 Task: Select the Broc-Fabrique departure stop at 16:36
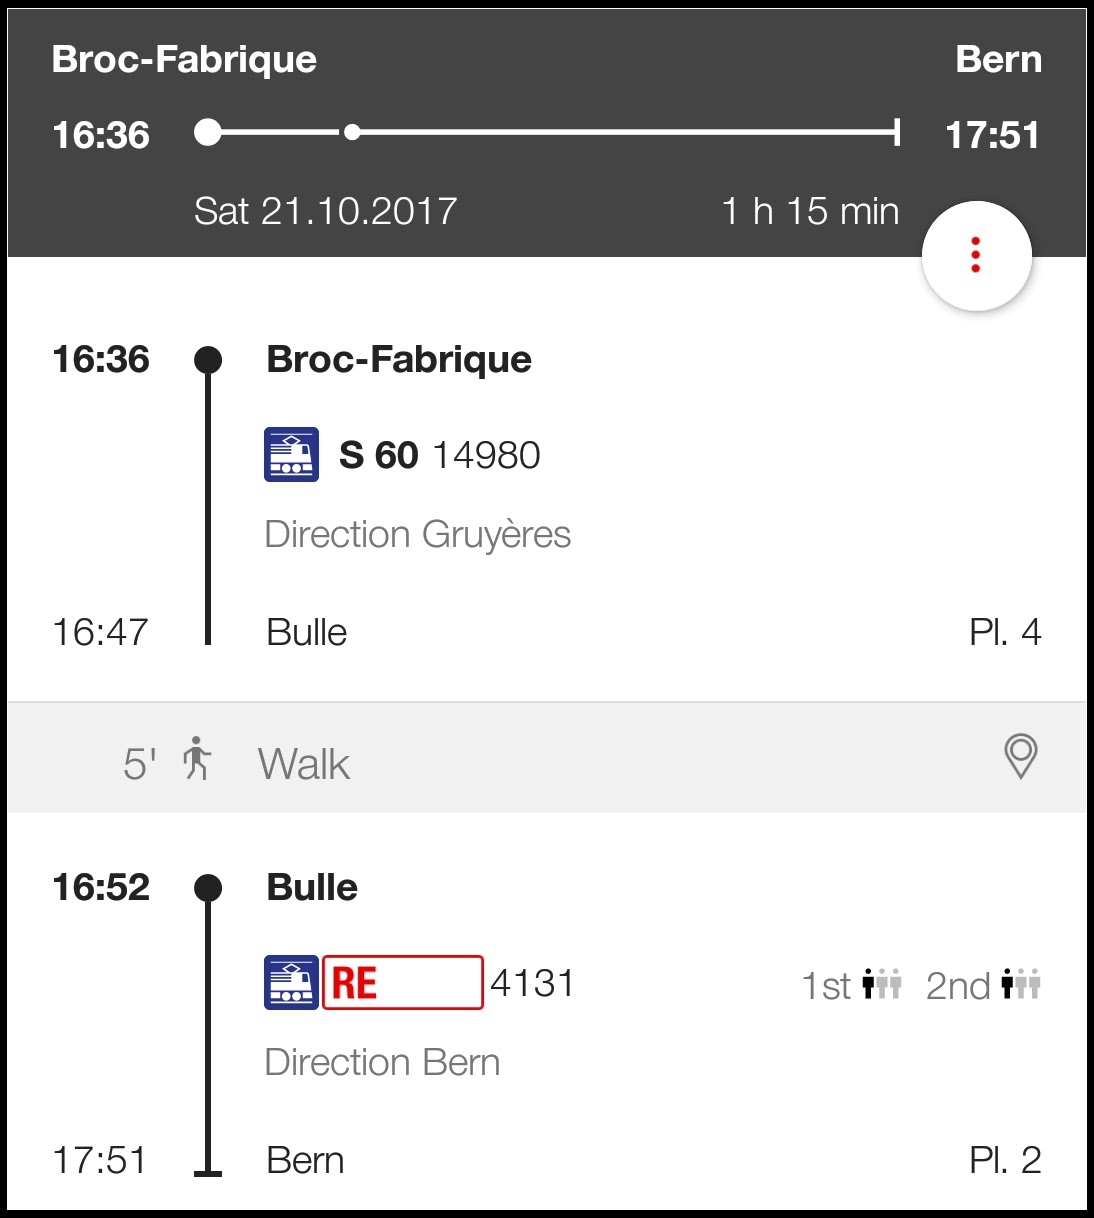coord(398,360)
